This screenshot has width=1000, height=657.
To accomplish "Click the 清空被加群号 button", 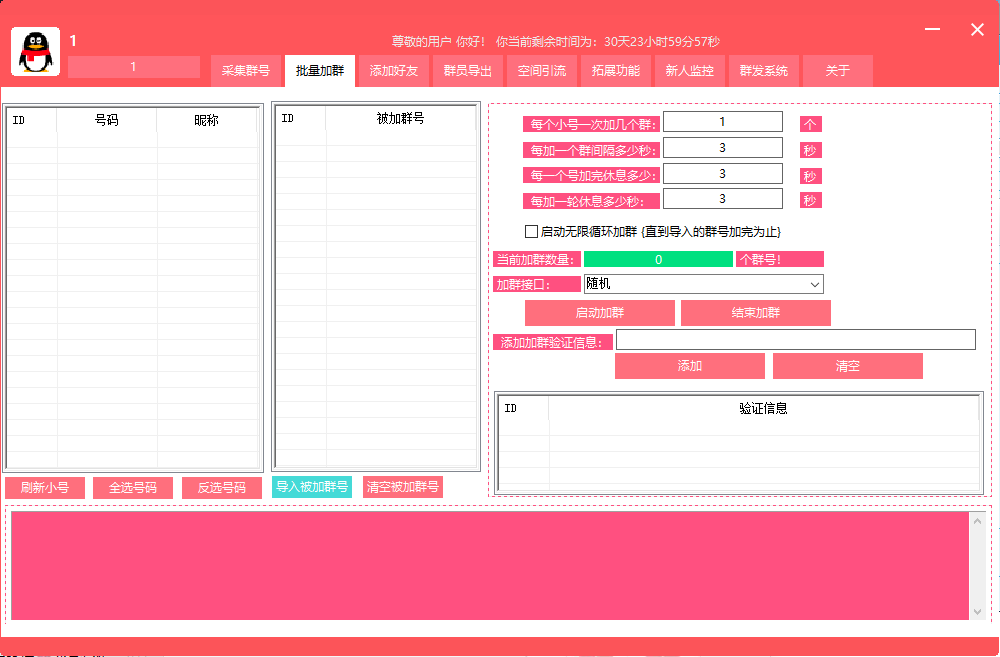I will click(402, 487).
